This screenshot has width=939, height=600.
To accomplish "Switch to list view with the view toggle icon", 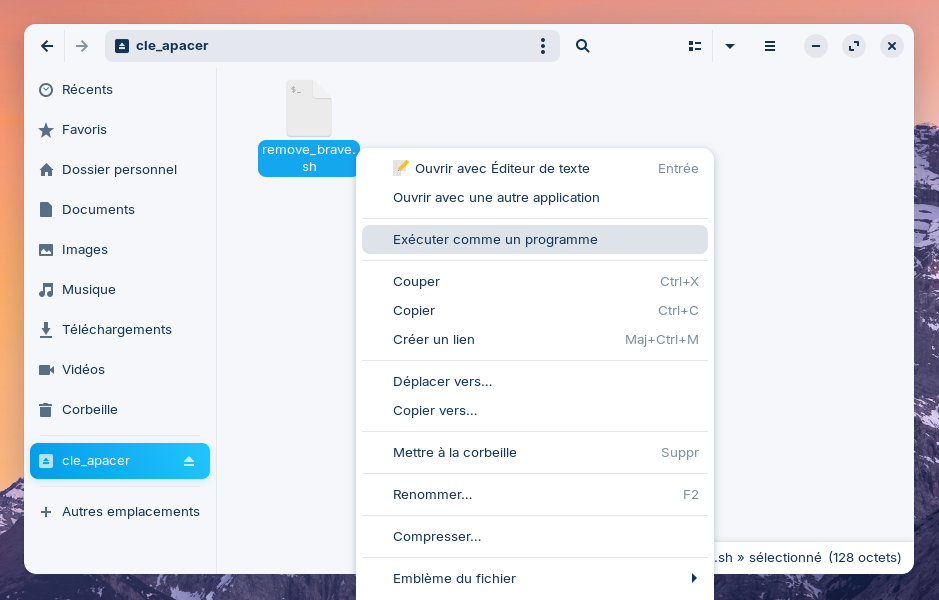I will pyautogui.click(x=695, y=46).
